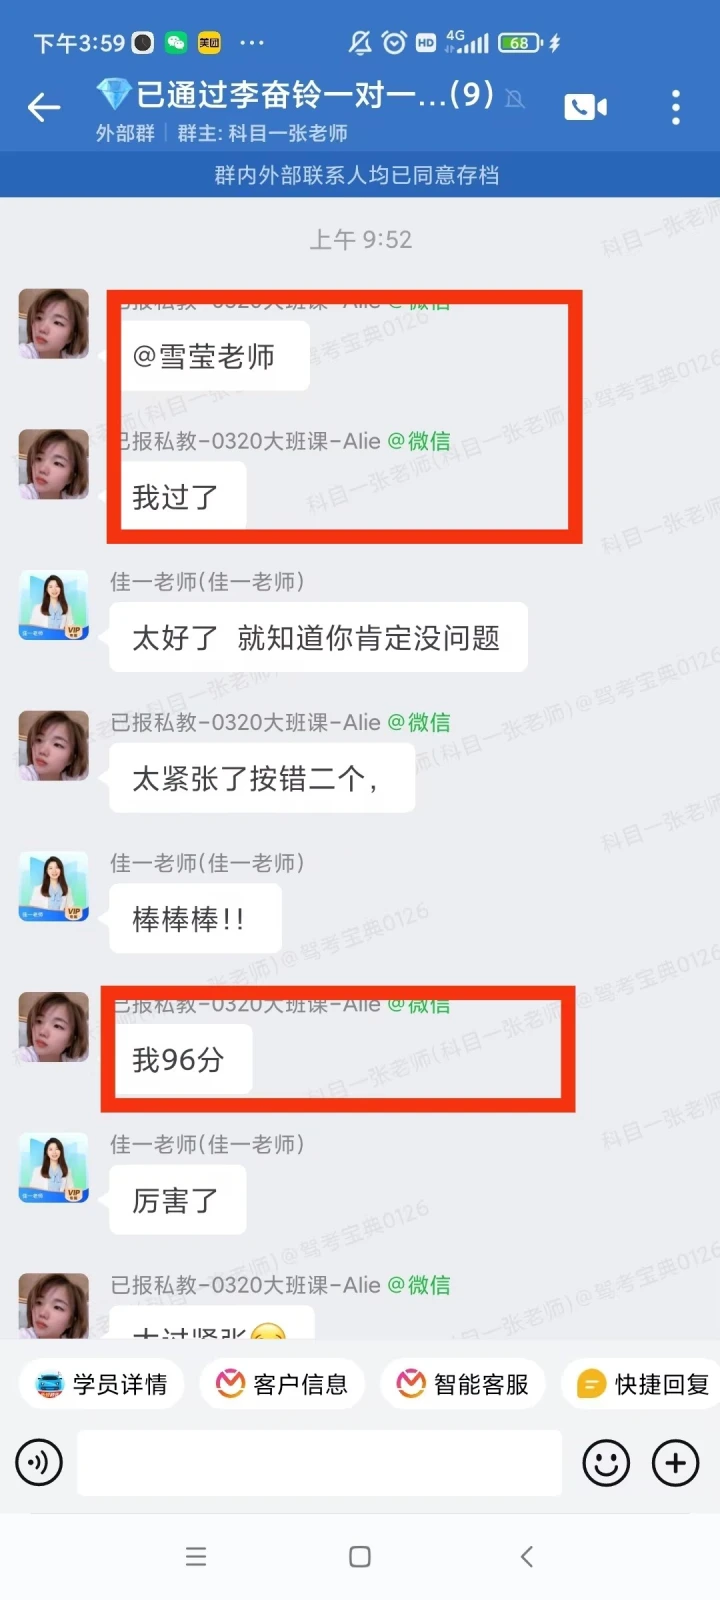Tap Android back navigation chevron
Image resolution: width=720 pixels, height=1600 pixels.
527,1556
